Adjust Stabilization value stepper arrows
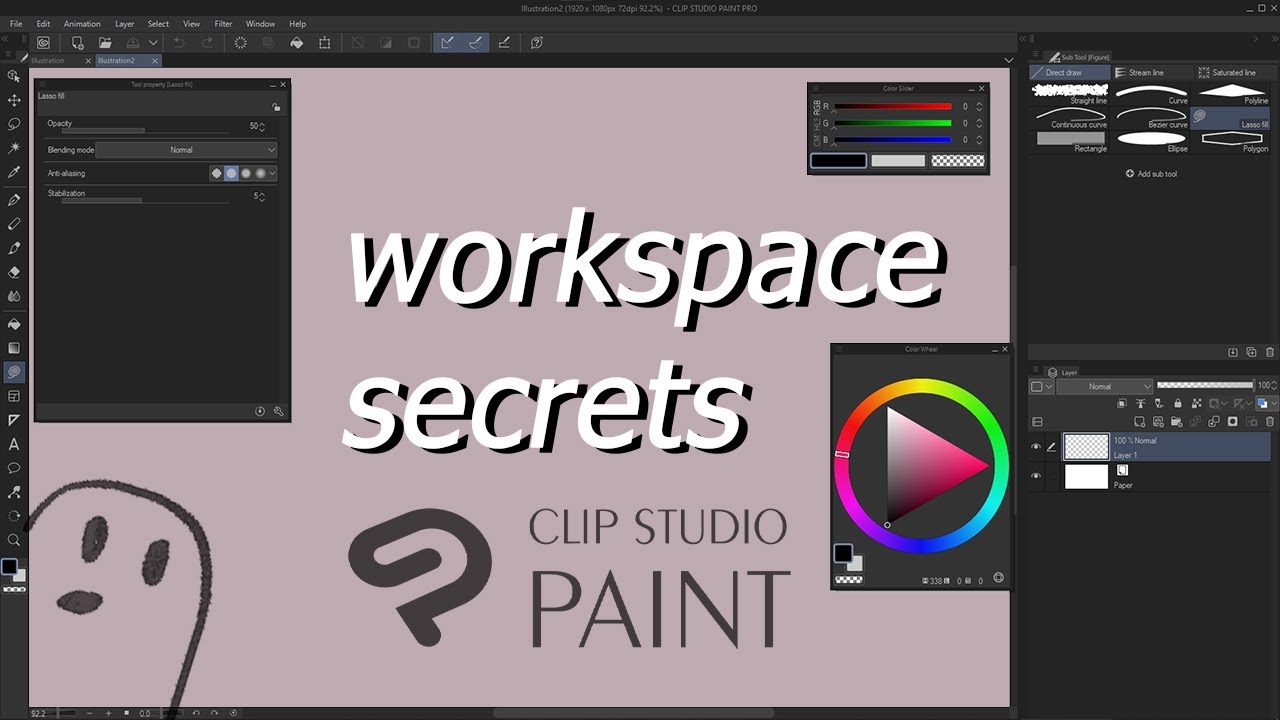 tap(262, 196)
